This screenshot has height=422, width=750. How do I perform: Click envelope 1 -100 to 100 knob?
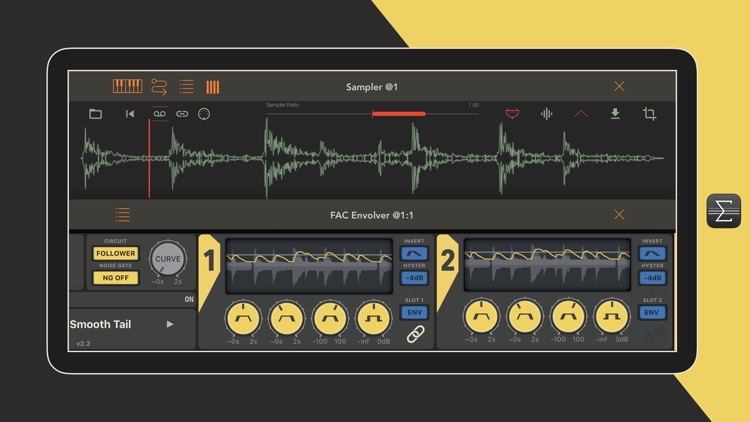pos(330,318)
